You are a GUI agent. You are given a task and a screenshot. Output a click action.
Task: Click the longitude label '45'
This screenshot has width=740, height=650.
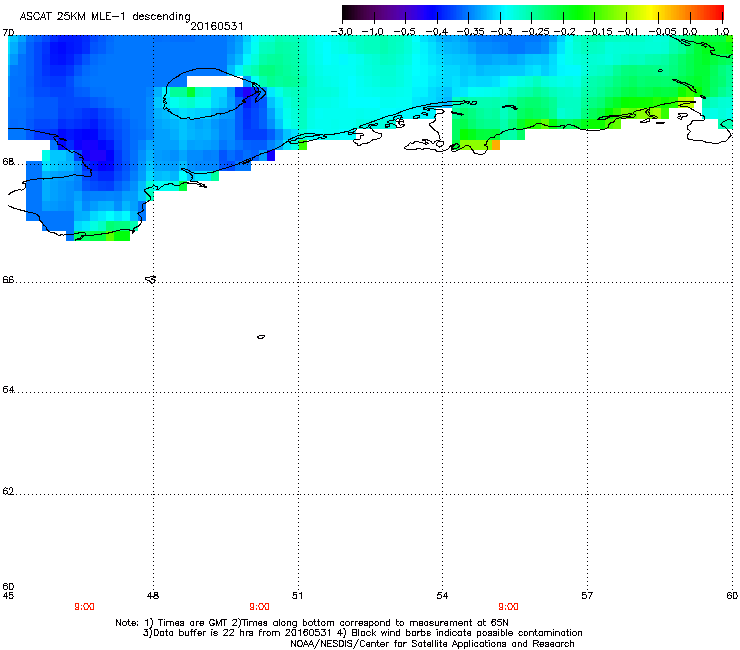[x=8, y=596]
